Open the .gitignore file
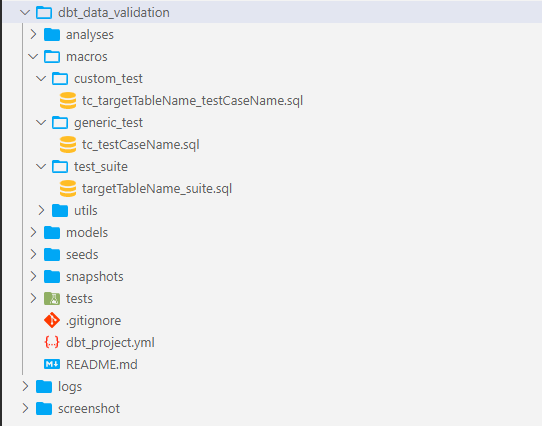Screen dimensions: 542x426 [94, 321]
